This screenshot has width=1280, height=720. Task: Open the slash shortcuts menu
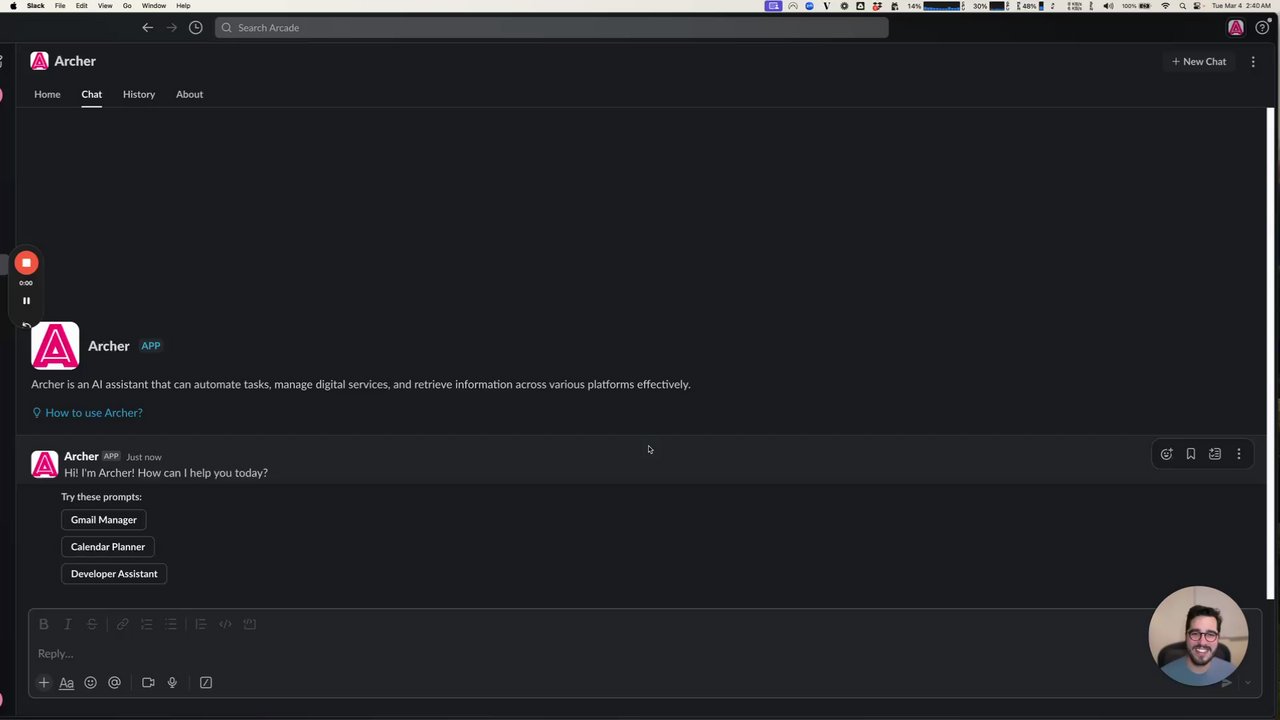(x=206, y=683)
